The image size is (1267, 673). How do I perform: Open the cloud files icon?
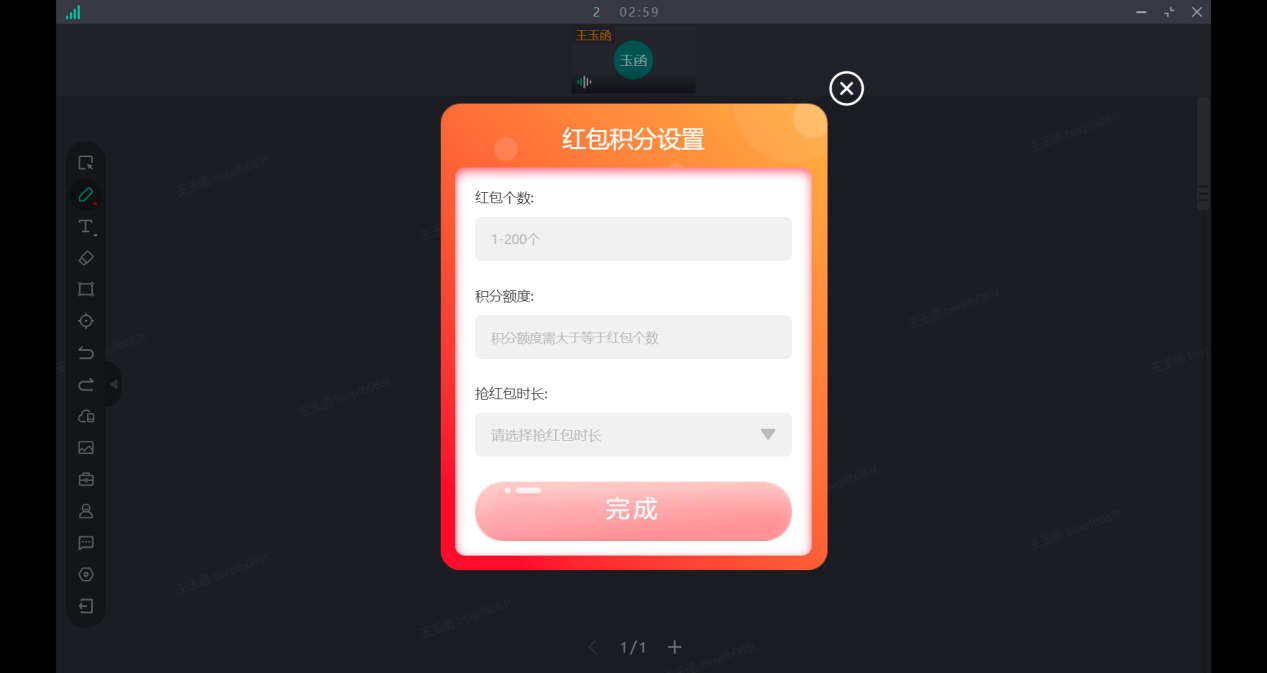(86, 416)
